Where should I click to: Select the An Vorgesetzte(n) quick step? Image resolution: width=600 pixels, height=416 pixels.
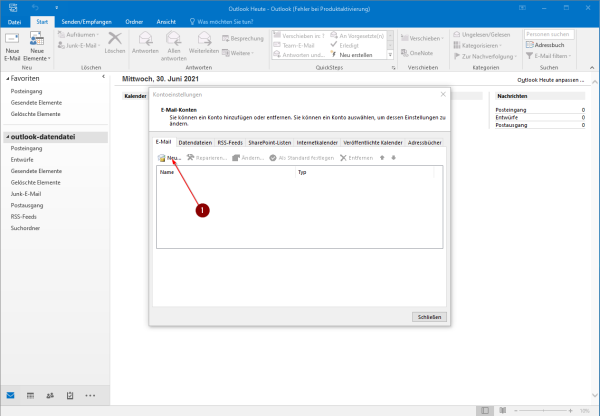coord(357,36)
